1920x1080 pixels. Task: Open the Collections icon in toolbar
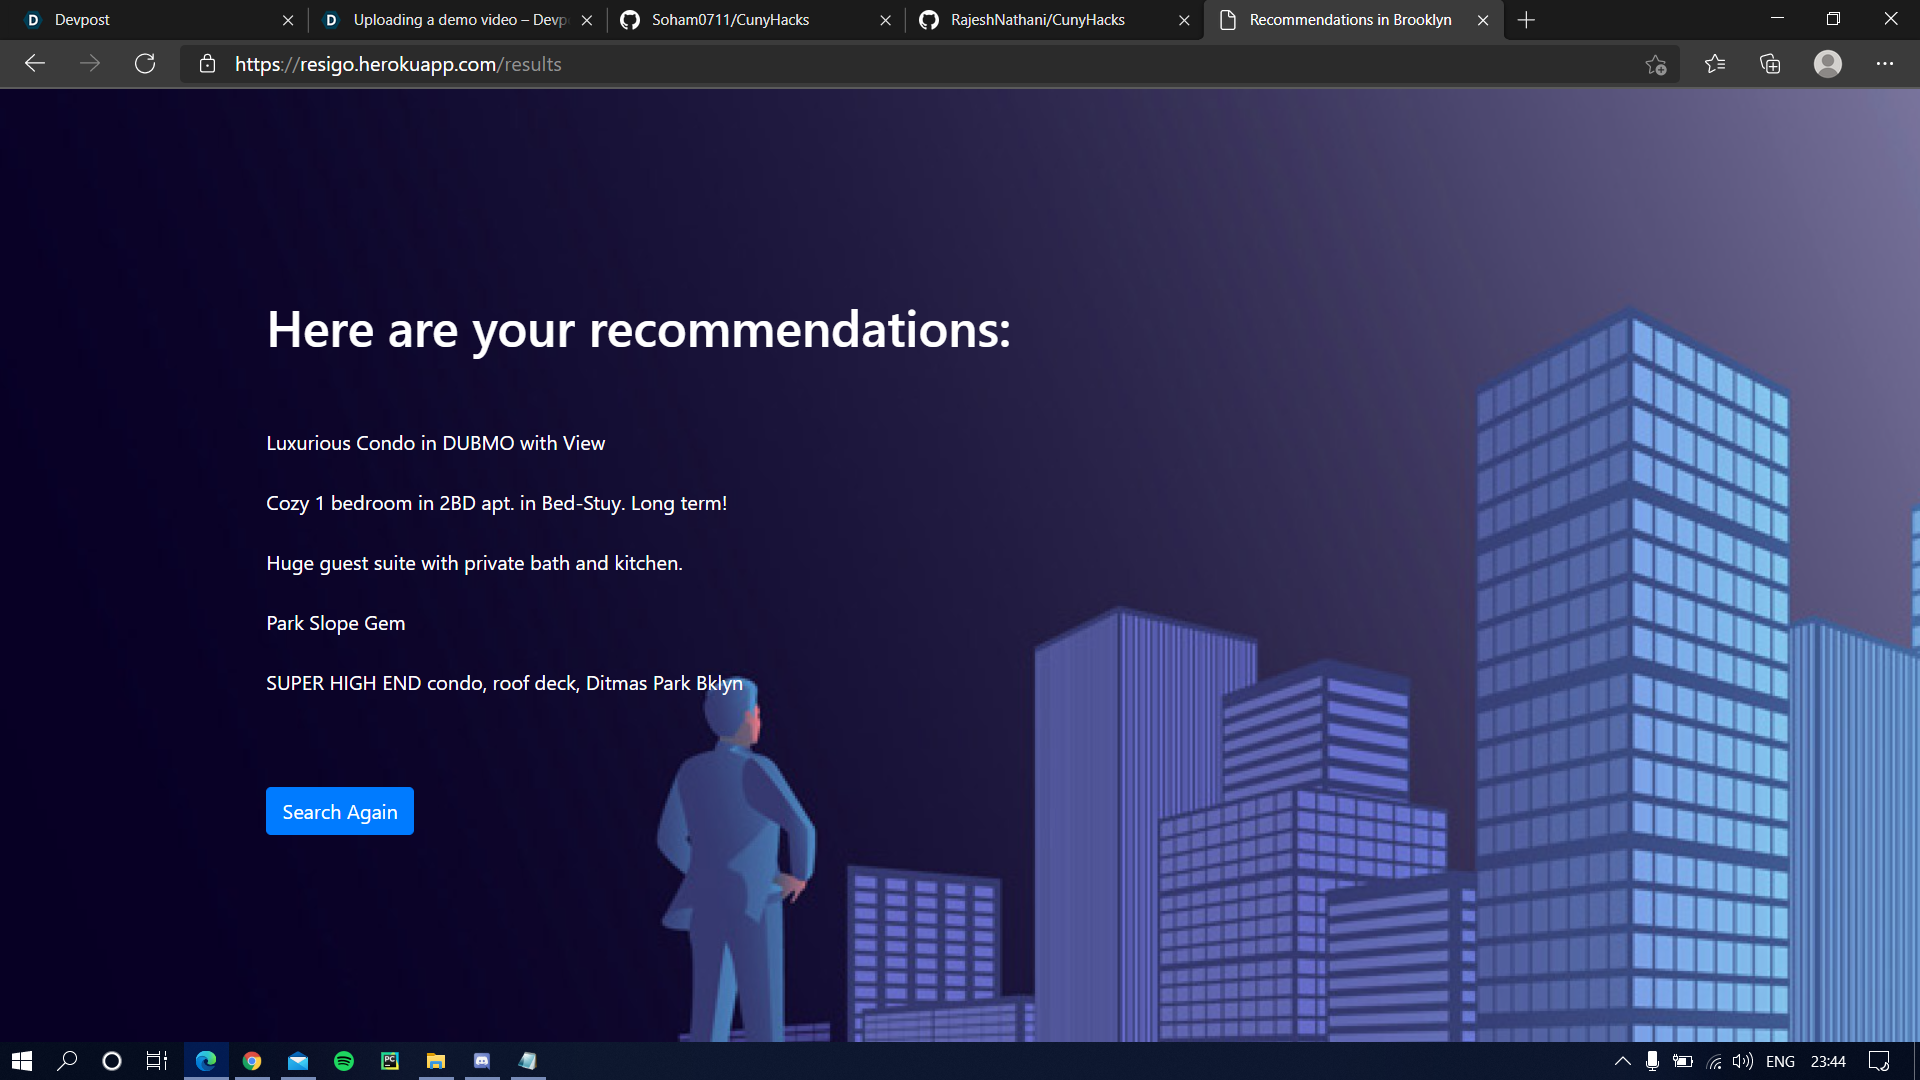[x=1770, y=64]
